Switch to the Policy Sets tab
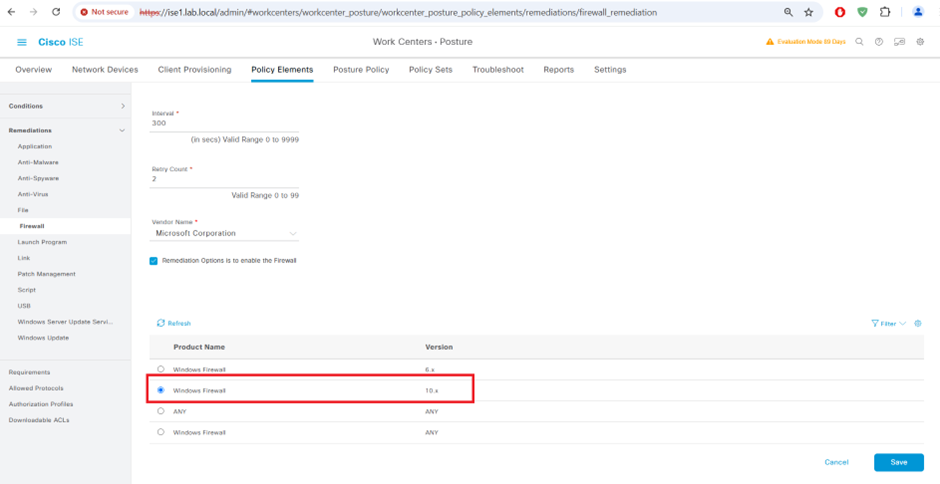940x484 pixels. [430, 70]
